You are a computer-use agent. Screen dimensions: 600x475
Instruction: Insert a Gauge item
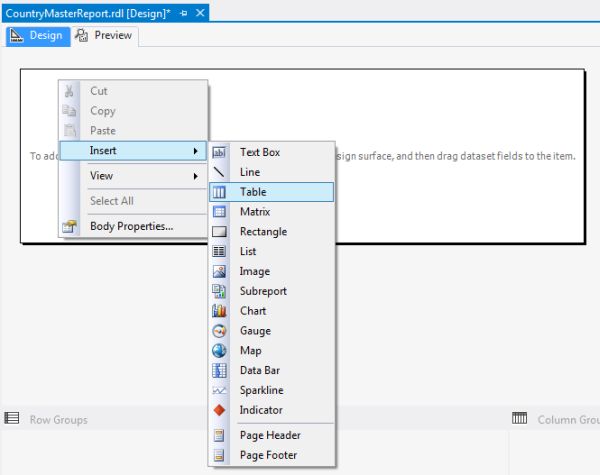[x=272, y=331]
